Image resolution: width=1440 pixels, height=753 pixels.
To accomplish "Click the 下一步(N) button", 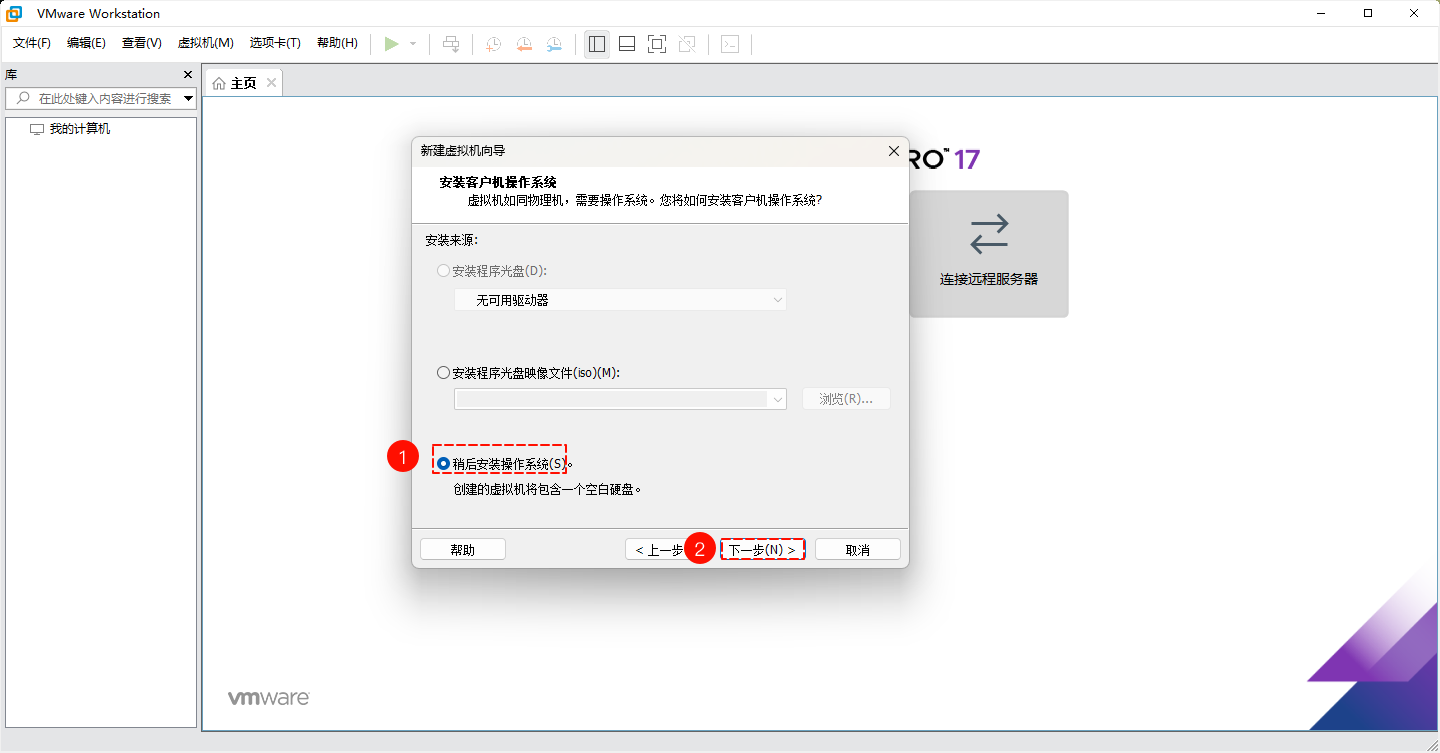I will (x=763, y=548).
